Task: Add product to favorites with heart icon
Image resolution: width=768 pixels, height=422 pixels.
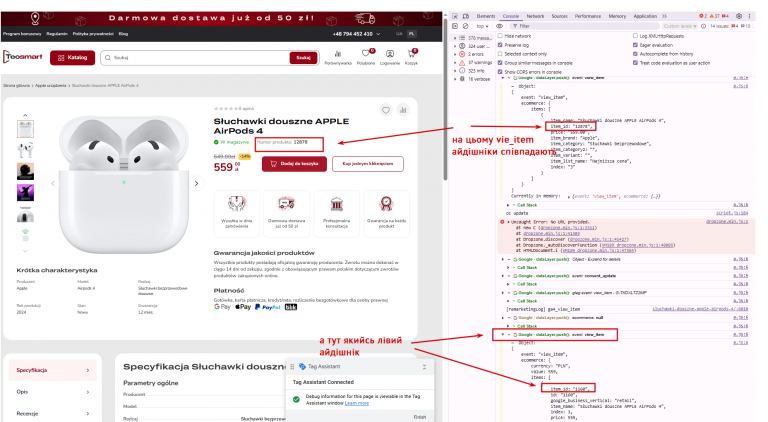Action: pos(386,110)
